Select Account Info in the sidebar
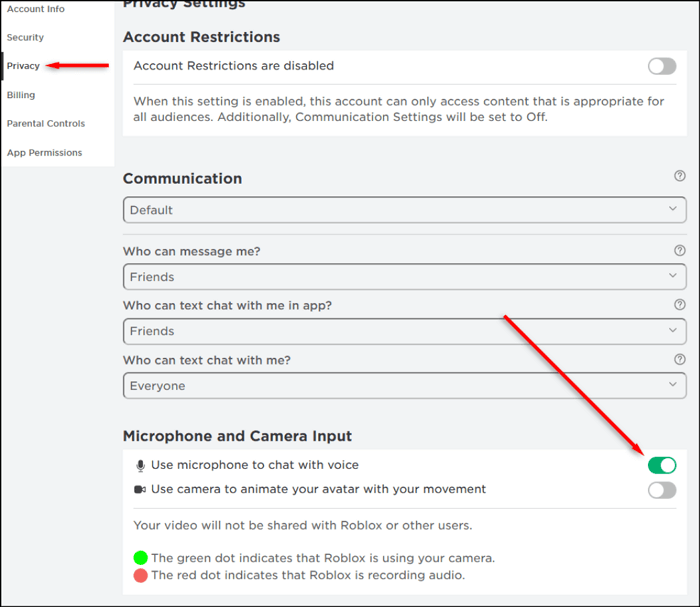Screen dimensions: 700x607 tap(36, 9)
